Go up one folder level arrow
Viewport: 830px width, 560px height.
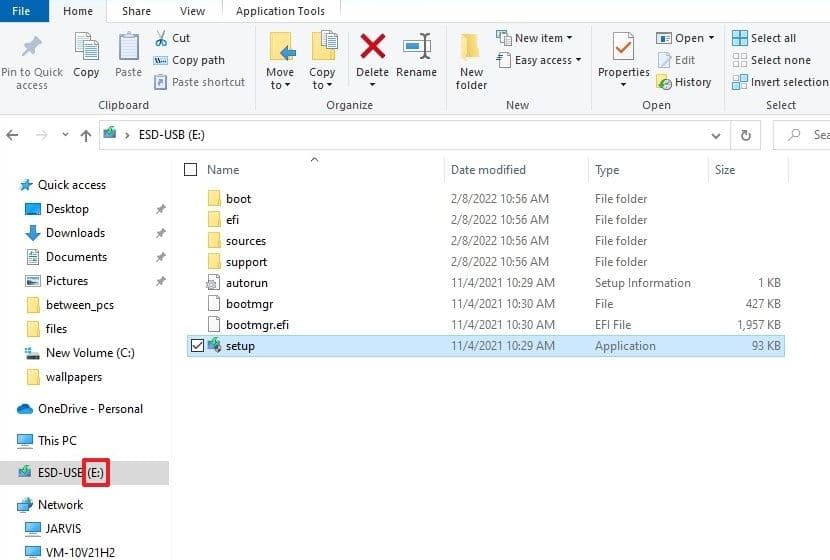(x=86, y=135)
